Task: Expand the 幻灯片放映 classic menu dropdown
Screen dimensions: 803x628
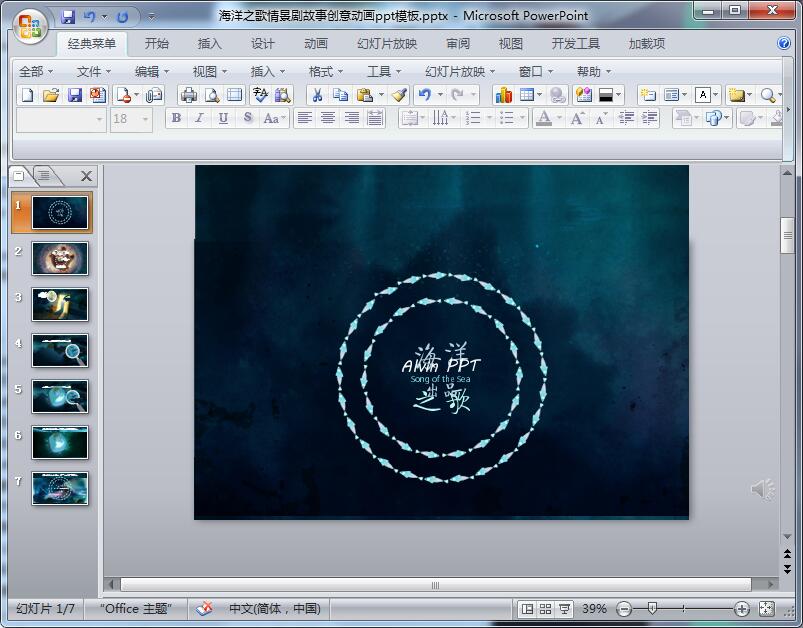Action: pyautogui.click(x=460, y=72)
